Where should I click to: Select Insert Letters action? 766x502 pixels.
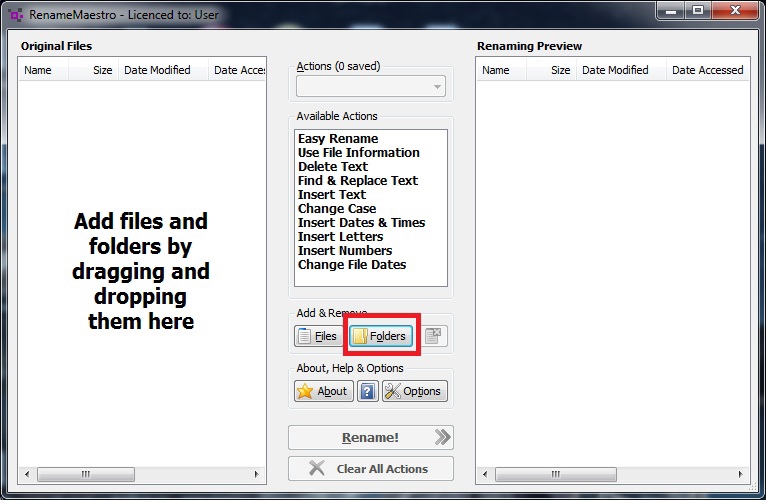[340, 237]
